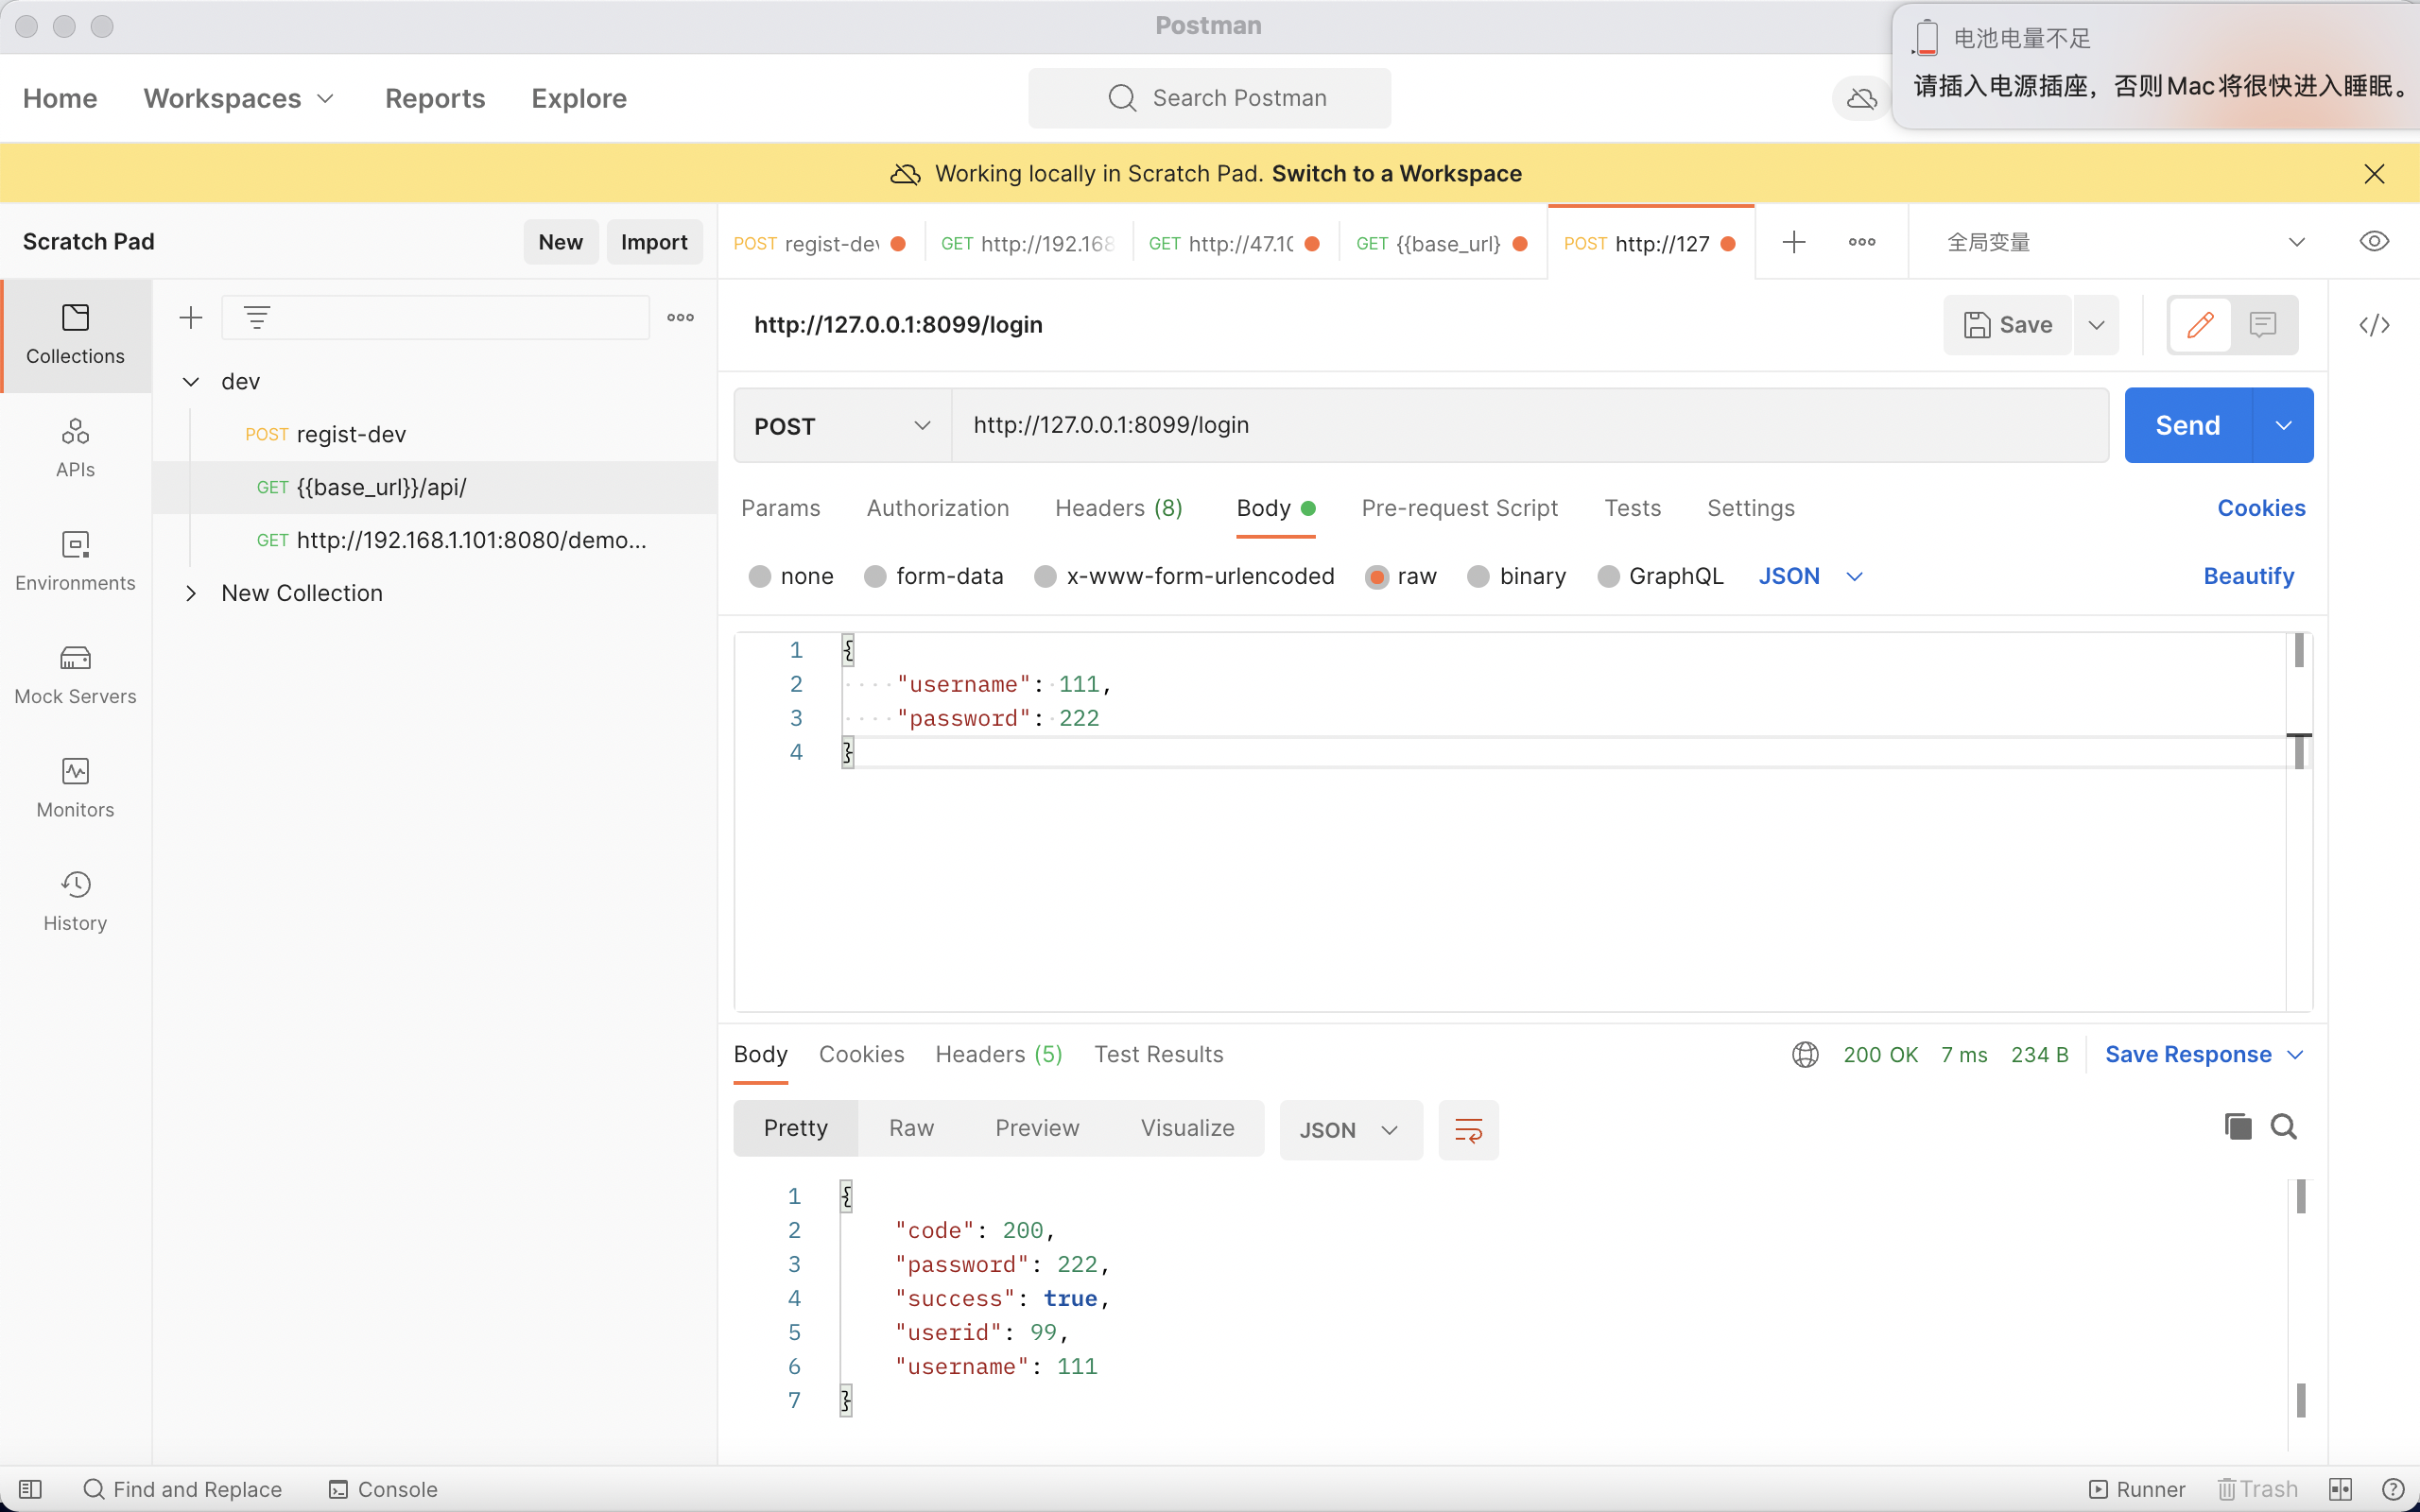This screenshot has height=1512, width=2420.
Task: Select the none body type
Action: (x=760, y=576)
